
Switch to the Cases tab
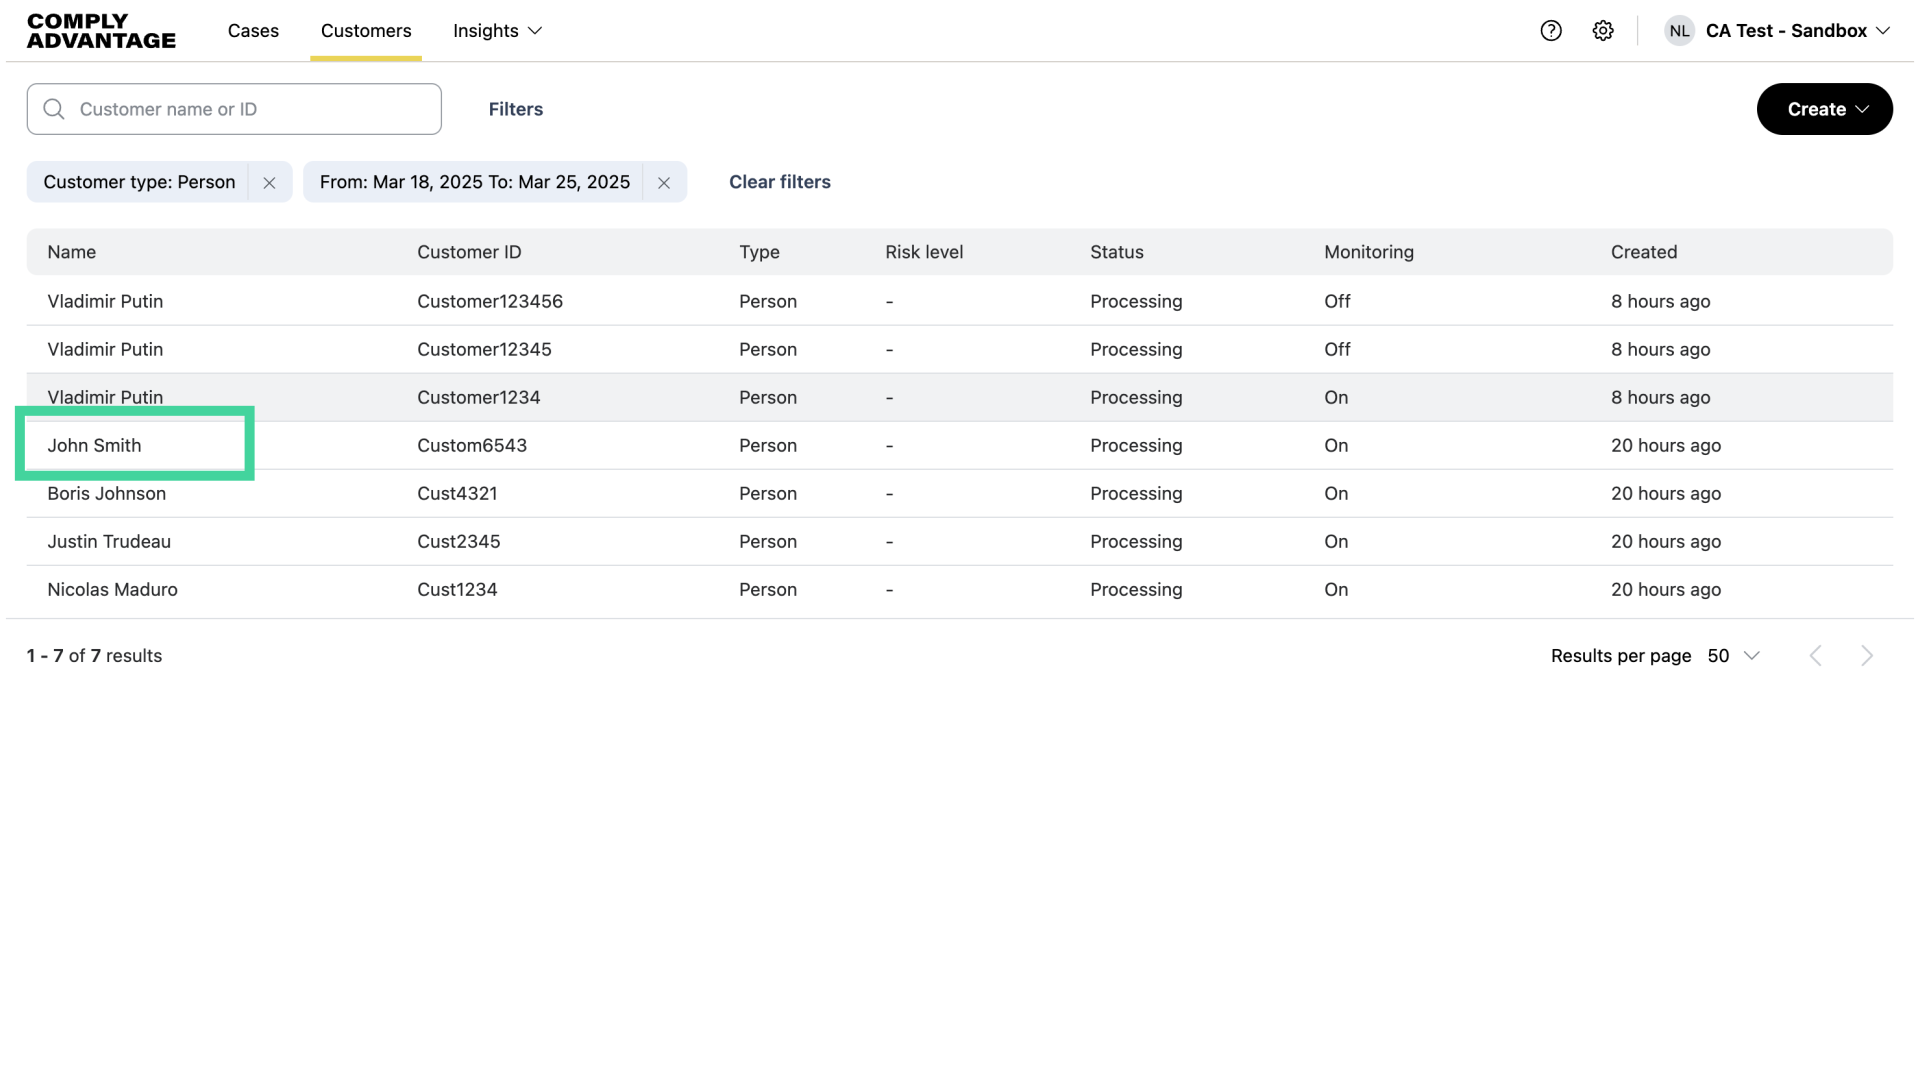pos(253,31)
